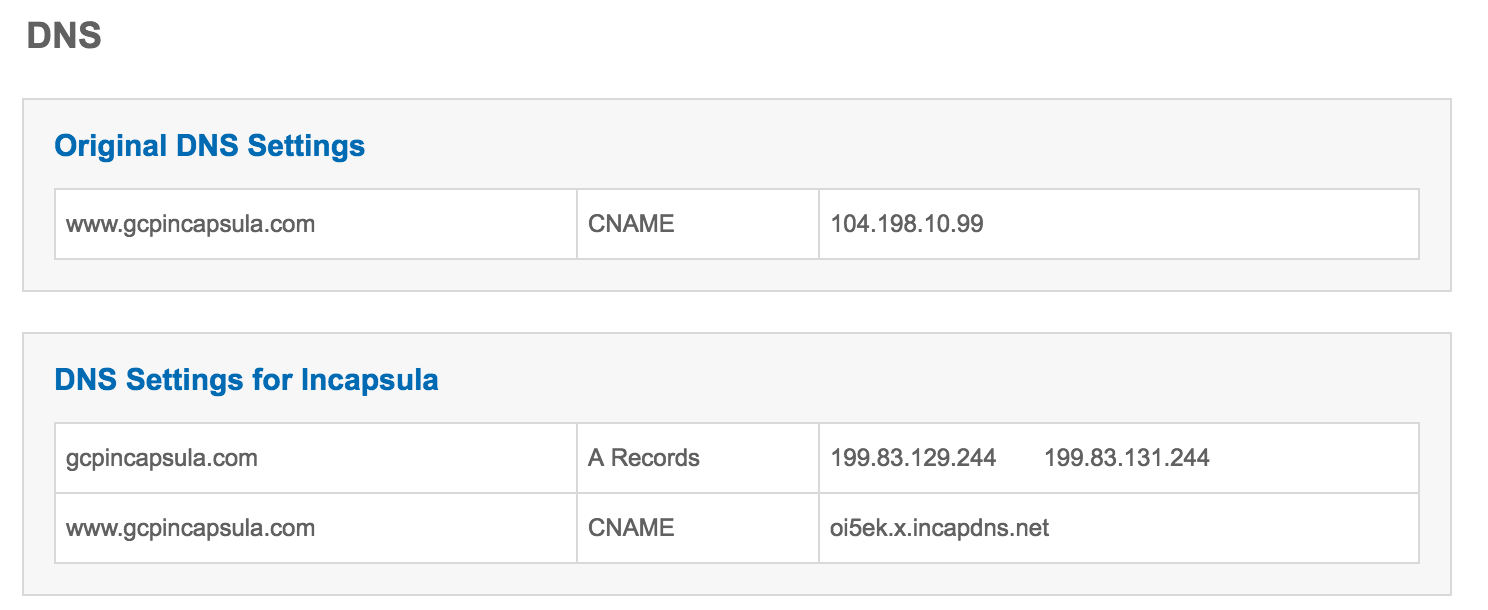Click www.gcpincapsula.com under Original DNS Settings

point(190,224)
